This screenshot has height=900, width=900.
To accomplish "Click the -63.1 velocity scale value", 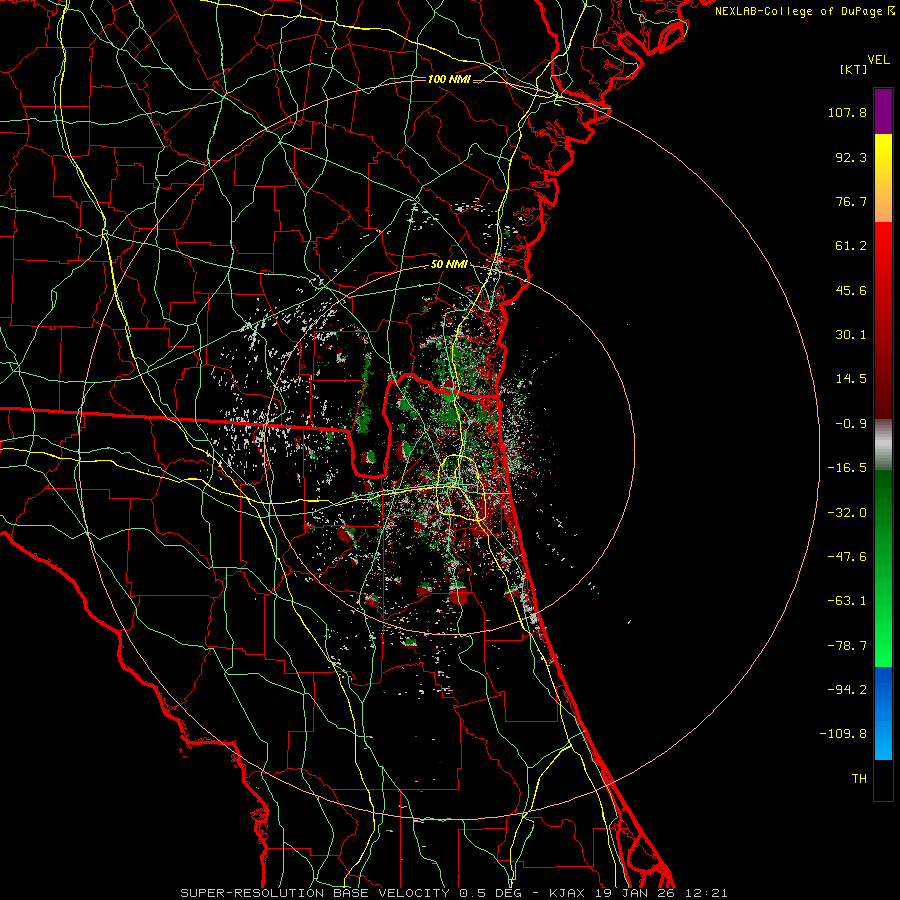I will click(847, 601).
